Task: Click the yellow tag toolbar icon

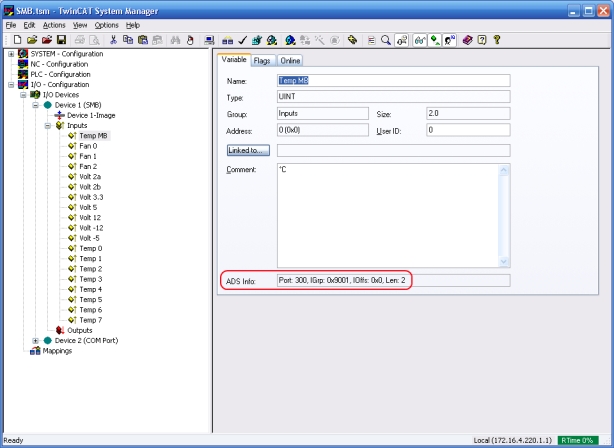Action: pos(352,40)
